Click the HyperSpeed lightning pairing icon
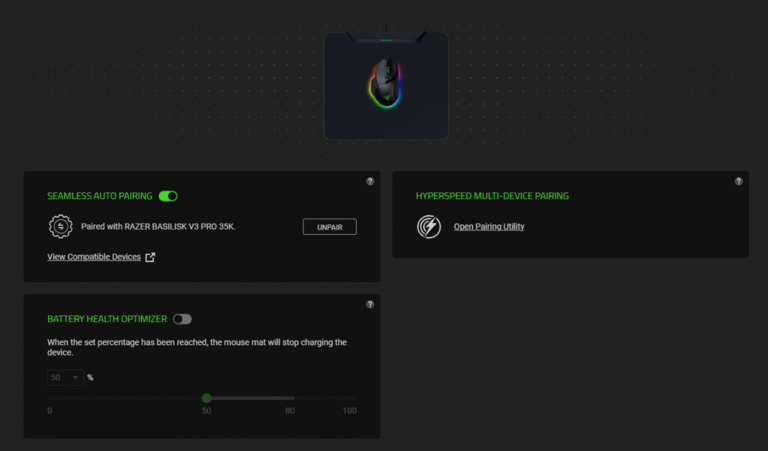The image size is (768, 451). pyautogui.click(x=429, y=226)
